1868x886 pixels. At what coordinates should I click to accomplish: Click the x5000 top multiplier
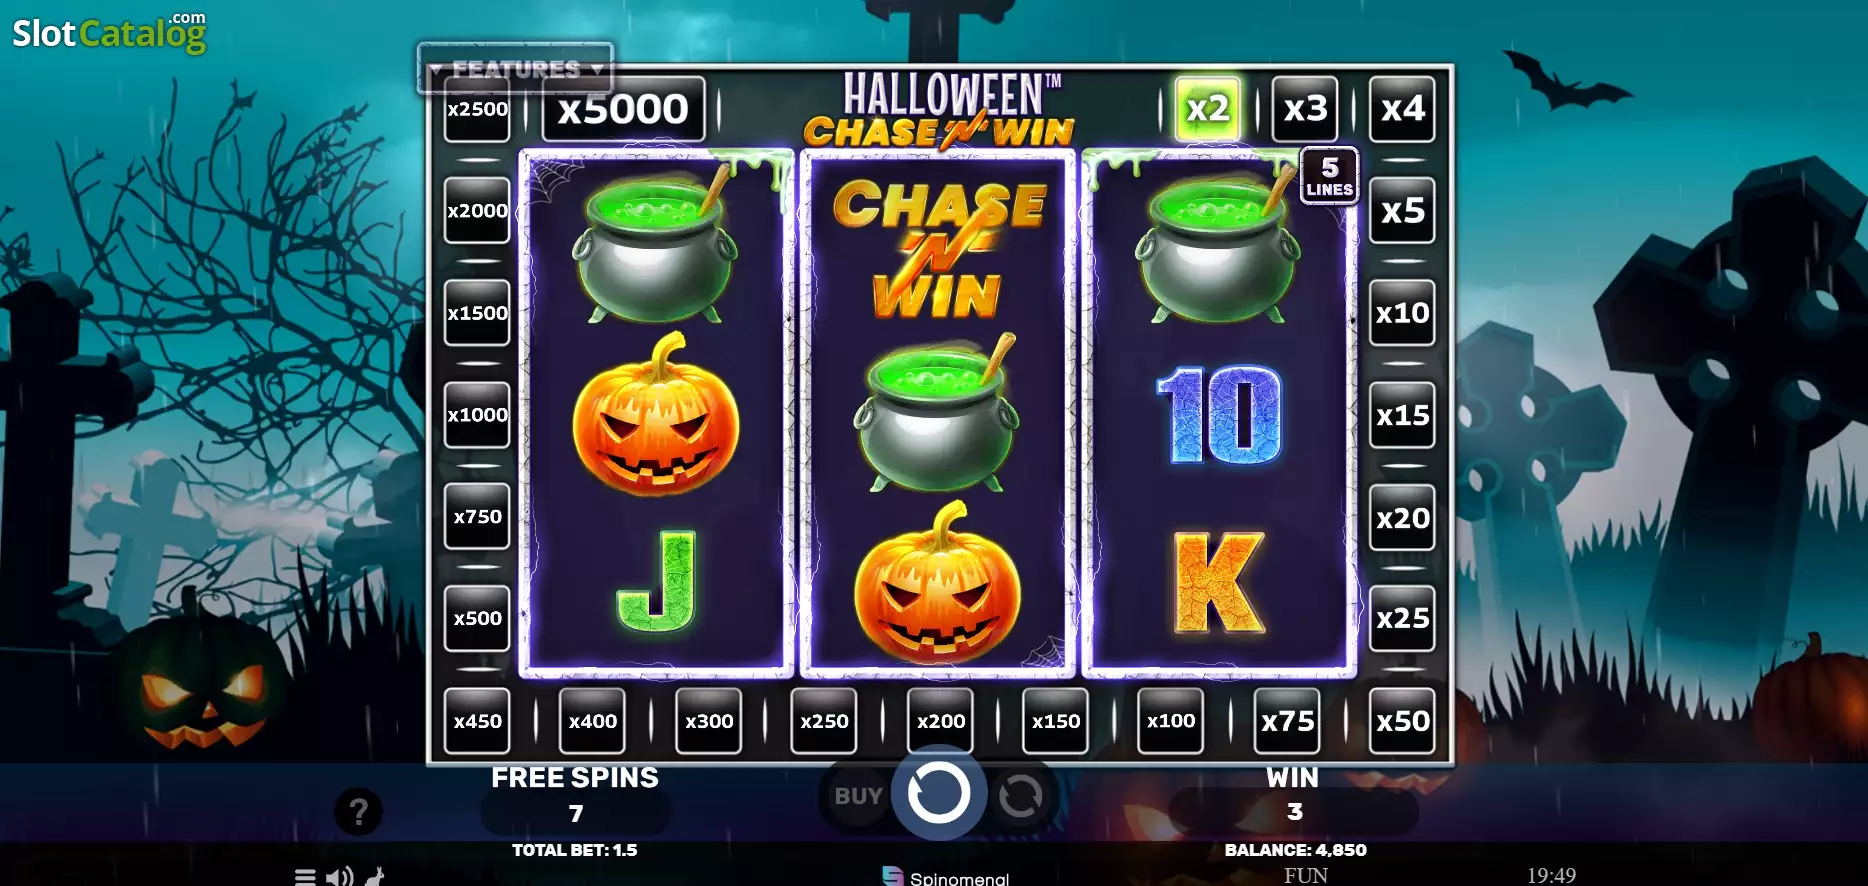point(623,109)
